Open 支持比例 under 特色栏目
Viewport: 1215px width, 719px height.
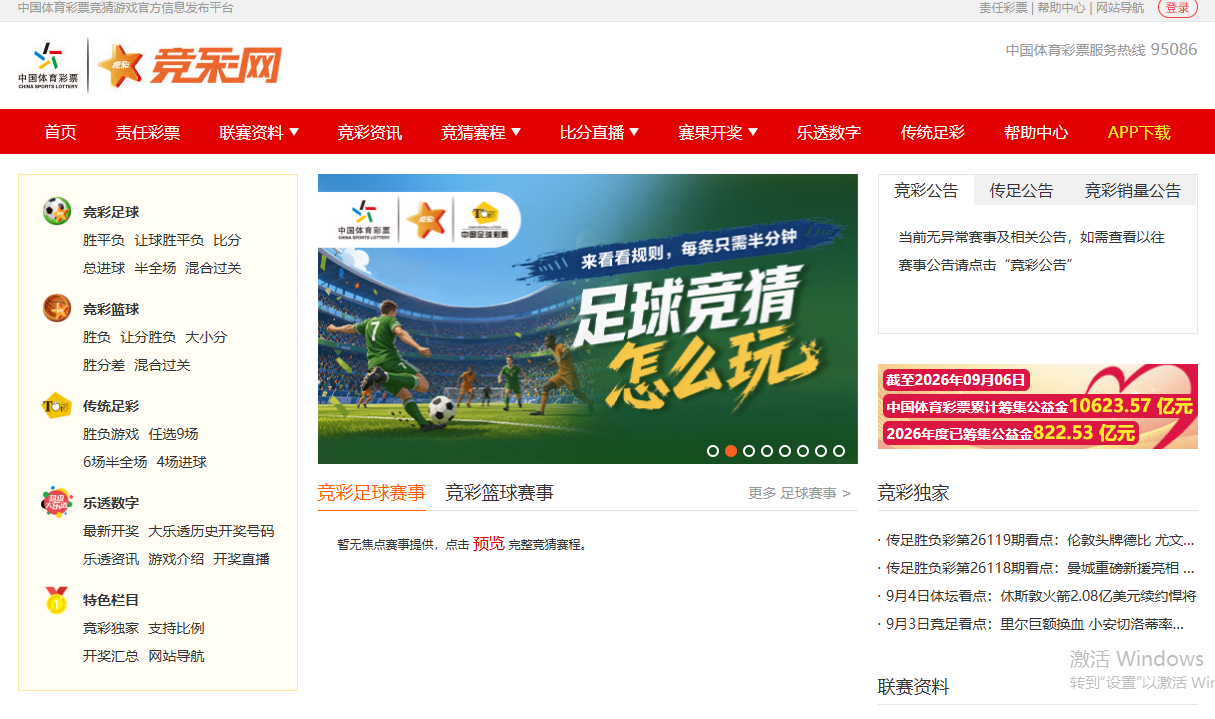click(176, 628)
